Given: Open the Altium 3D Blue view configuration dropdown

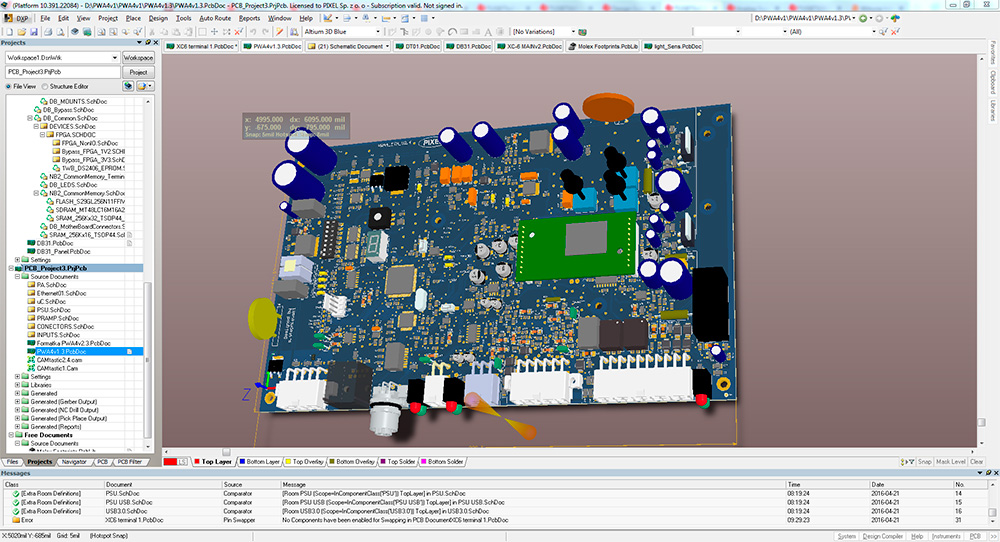Looking at the screenshot, I should pos(378,31).
